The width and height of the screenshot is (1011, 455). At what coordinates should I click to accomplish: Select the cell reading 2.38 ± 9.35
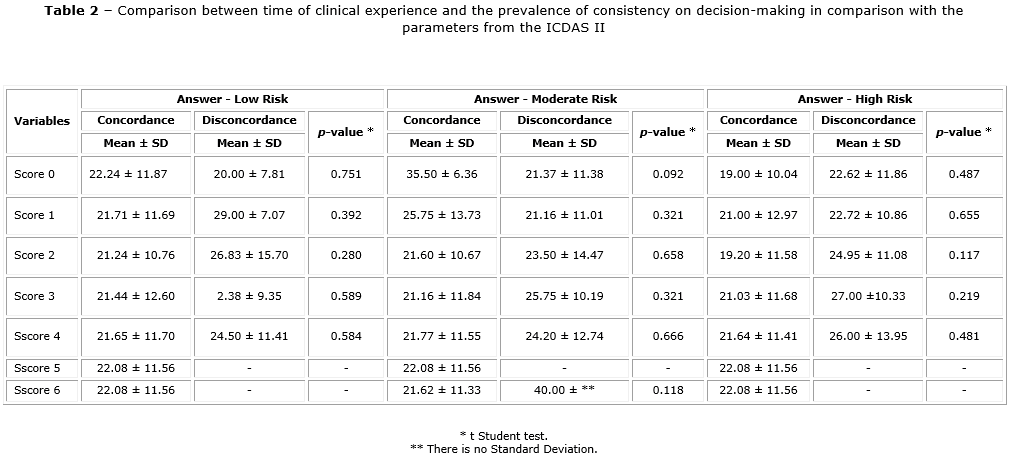pos(249,296)
